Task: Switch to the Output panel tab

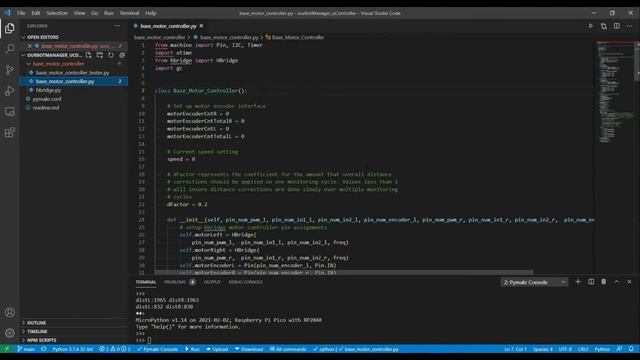Action: click(x=212, y=282)
